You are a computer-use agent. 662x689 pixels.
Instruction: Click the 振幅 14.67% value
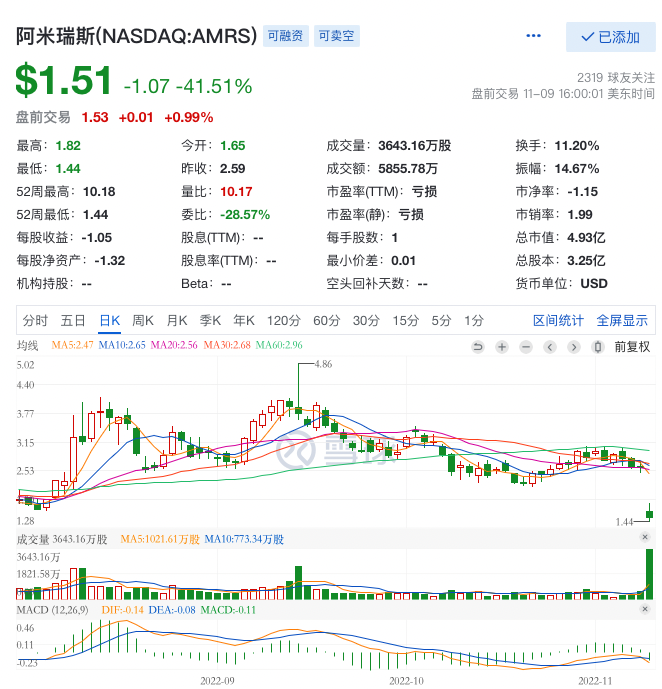tap(577, 169)
